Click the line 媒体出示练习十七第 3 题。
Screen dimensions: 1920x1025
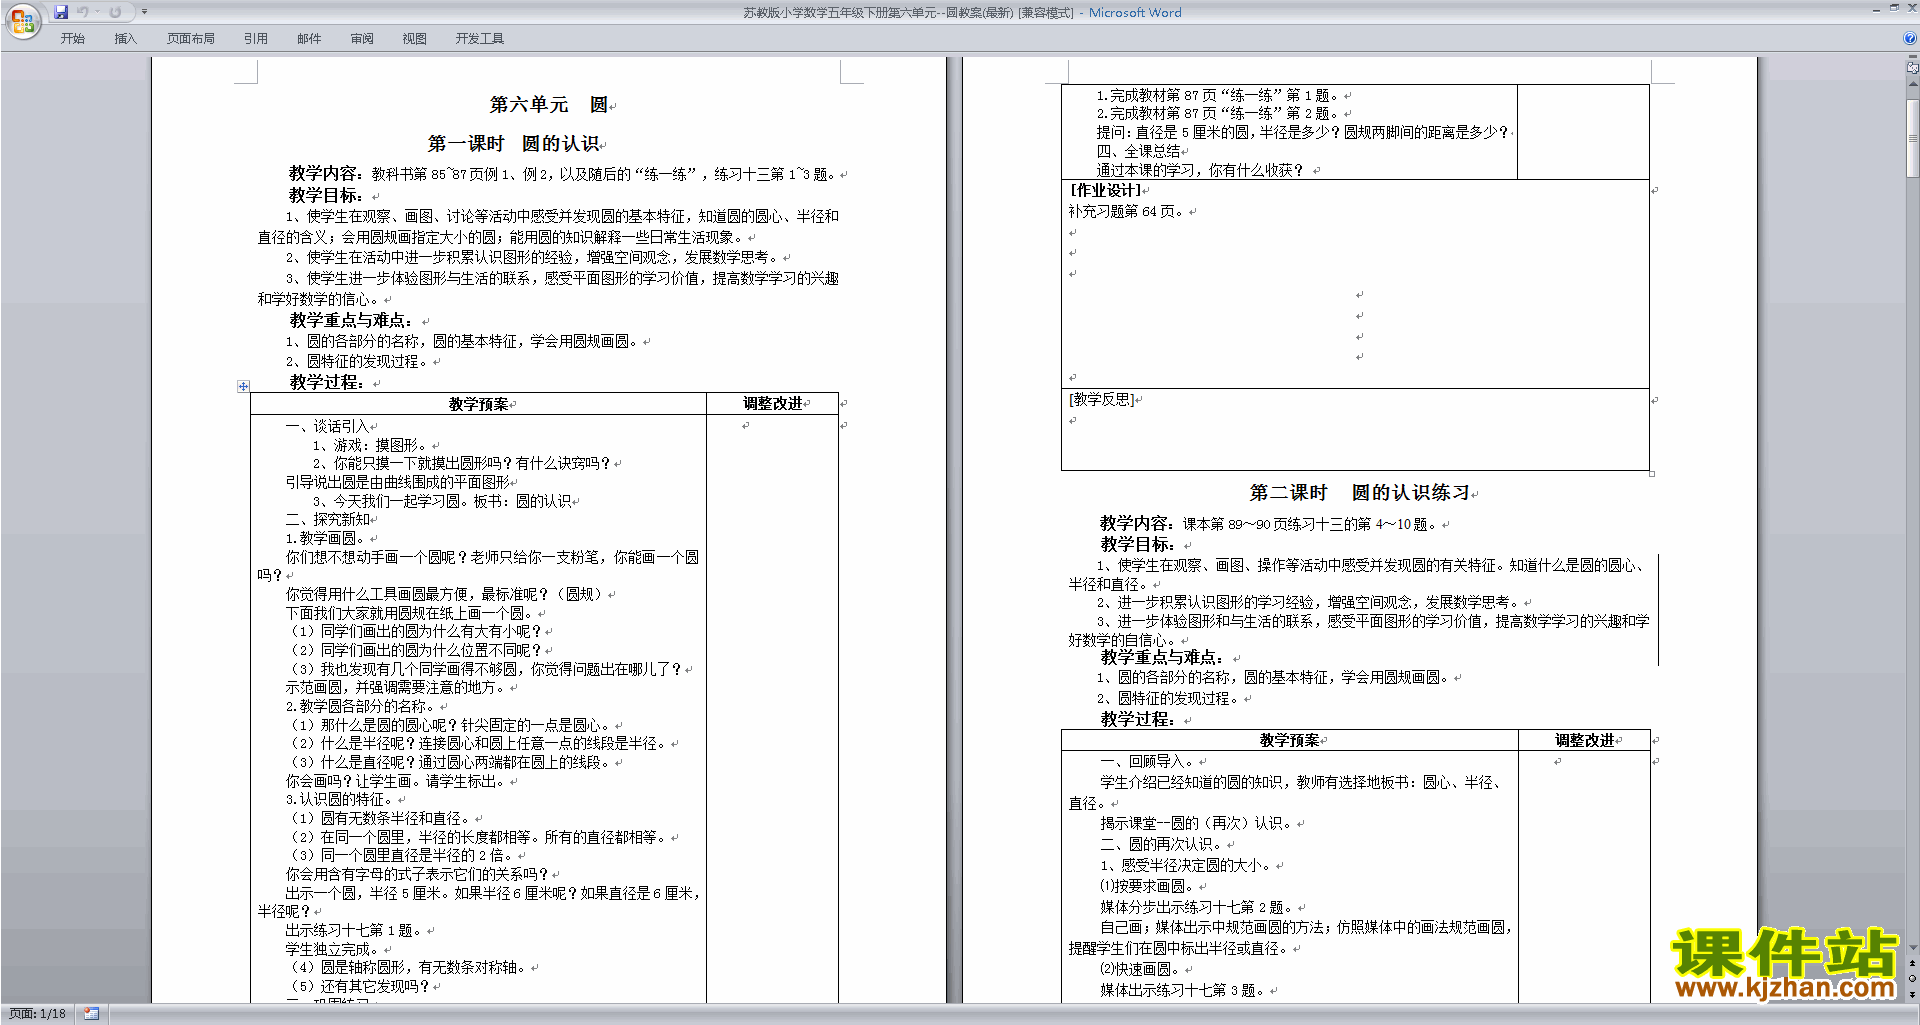1183,991
